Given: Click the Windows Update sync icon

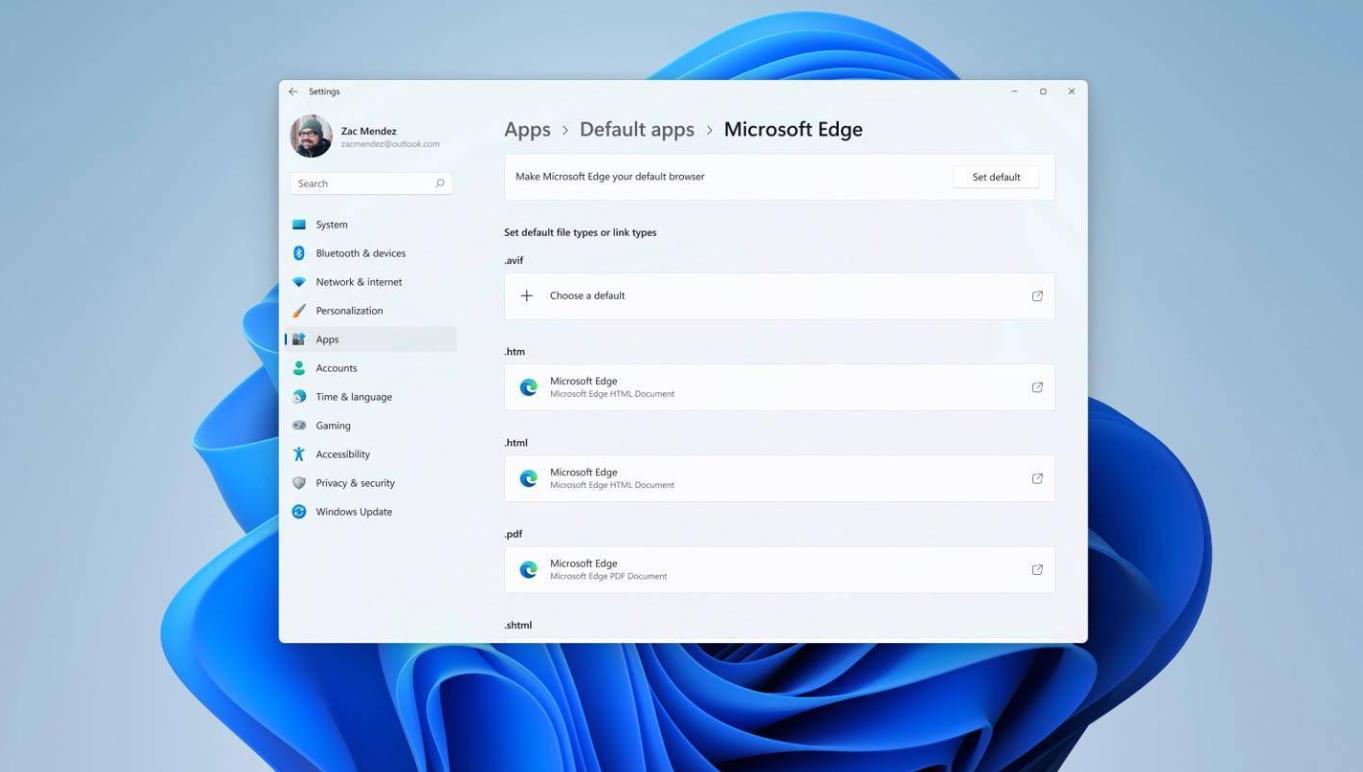Looking at the screenshot, I should tap(299, 512).
